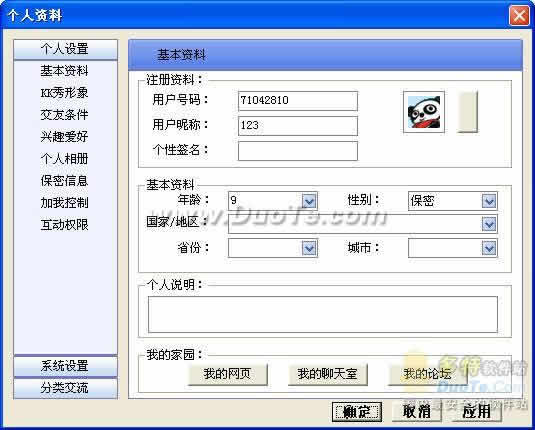Open KK秀形象 settings page
Screen dimensions: 535x430
(x=64, y=92)
